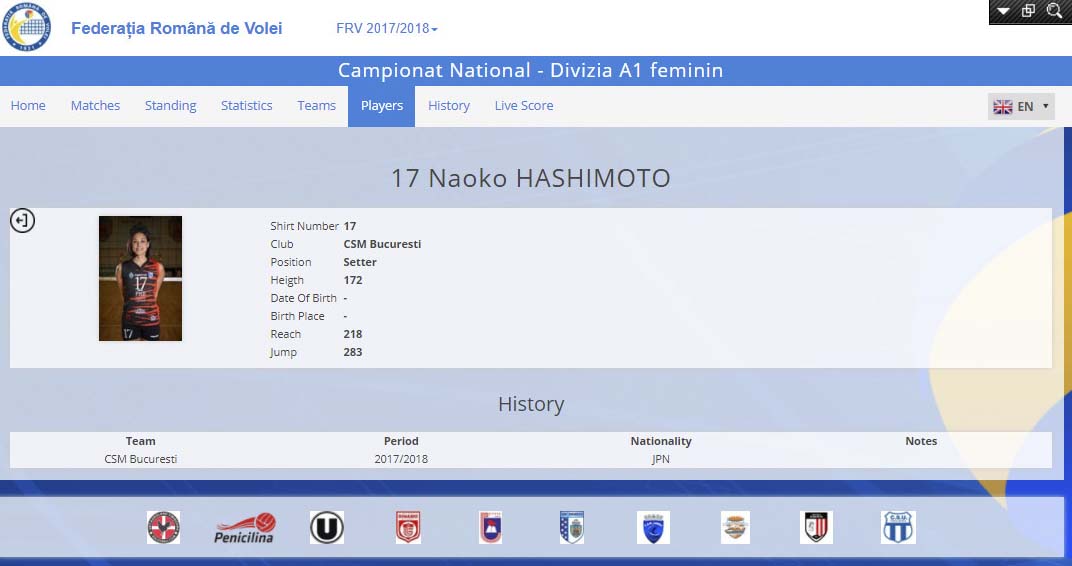The image size is (1072, 566).
Task: Switch to the Standing tab
Action: pos(170,106)
